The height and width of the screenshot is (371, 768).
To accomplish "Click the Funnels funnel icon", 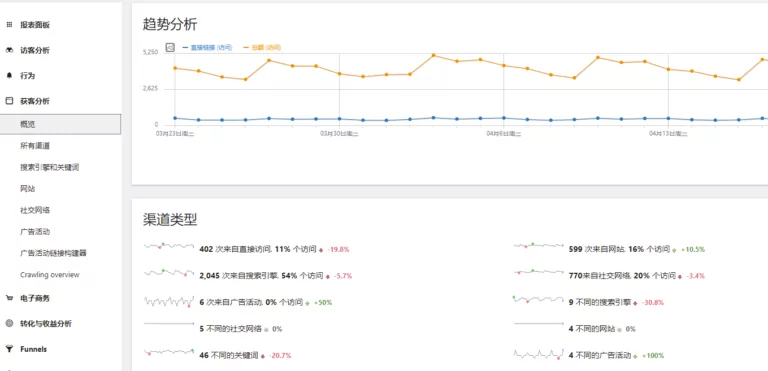I will coord(9,349).
